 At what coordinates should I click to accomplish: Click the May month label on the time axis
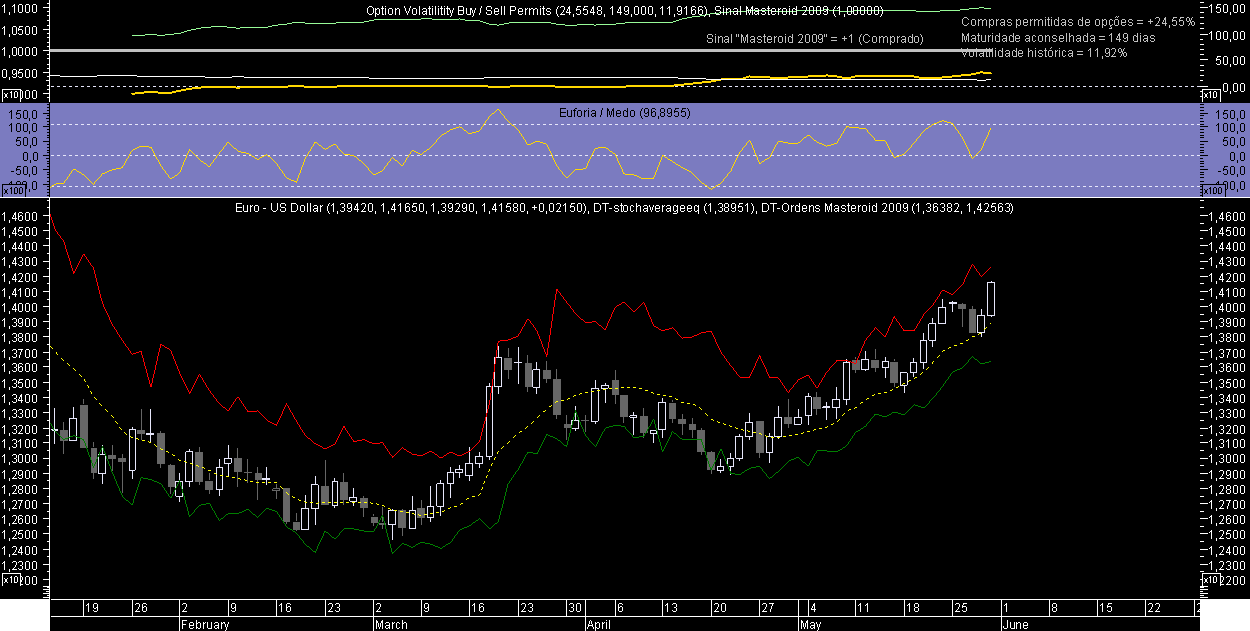click(x=811, y=624)
